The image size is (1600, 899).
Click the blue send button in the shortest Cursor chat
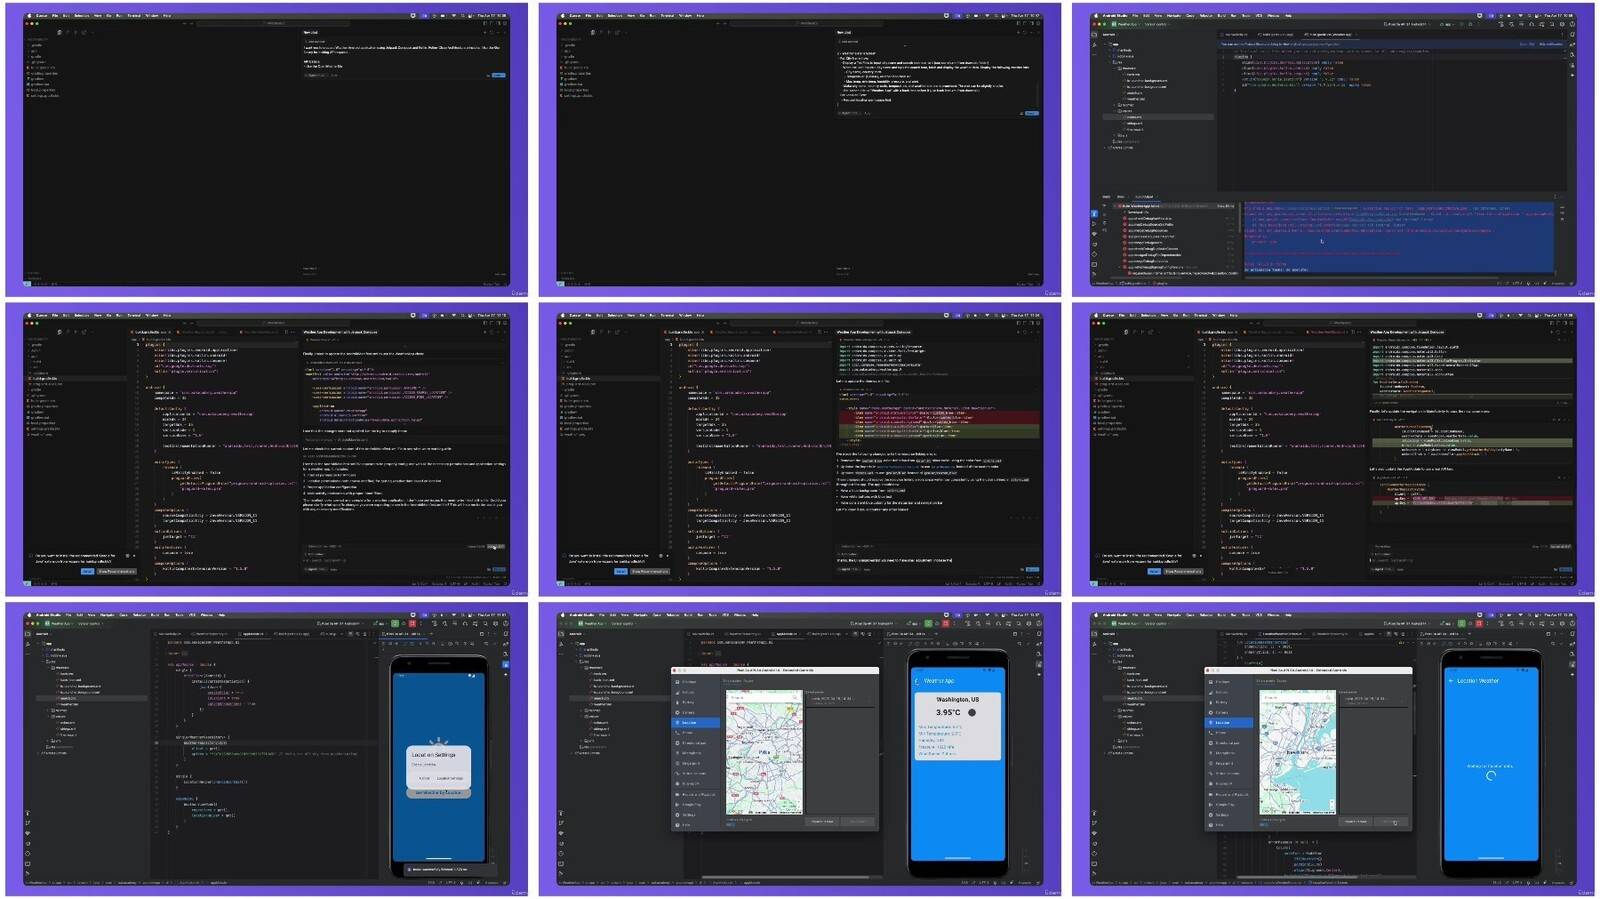coord(498,75)
